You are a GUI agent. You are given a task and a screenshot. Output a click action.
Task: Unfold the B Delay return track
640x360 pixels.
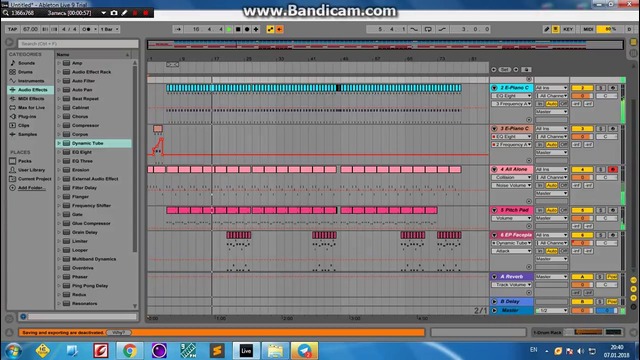(x=494, y=302)
